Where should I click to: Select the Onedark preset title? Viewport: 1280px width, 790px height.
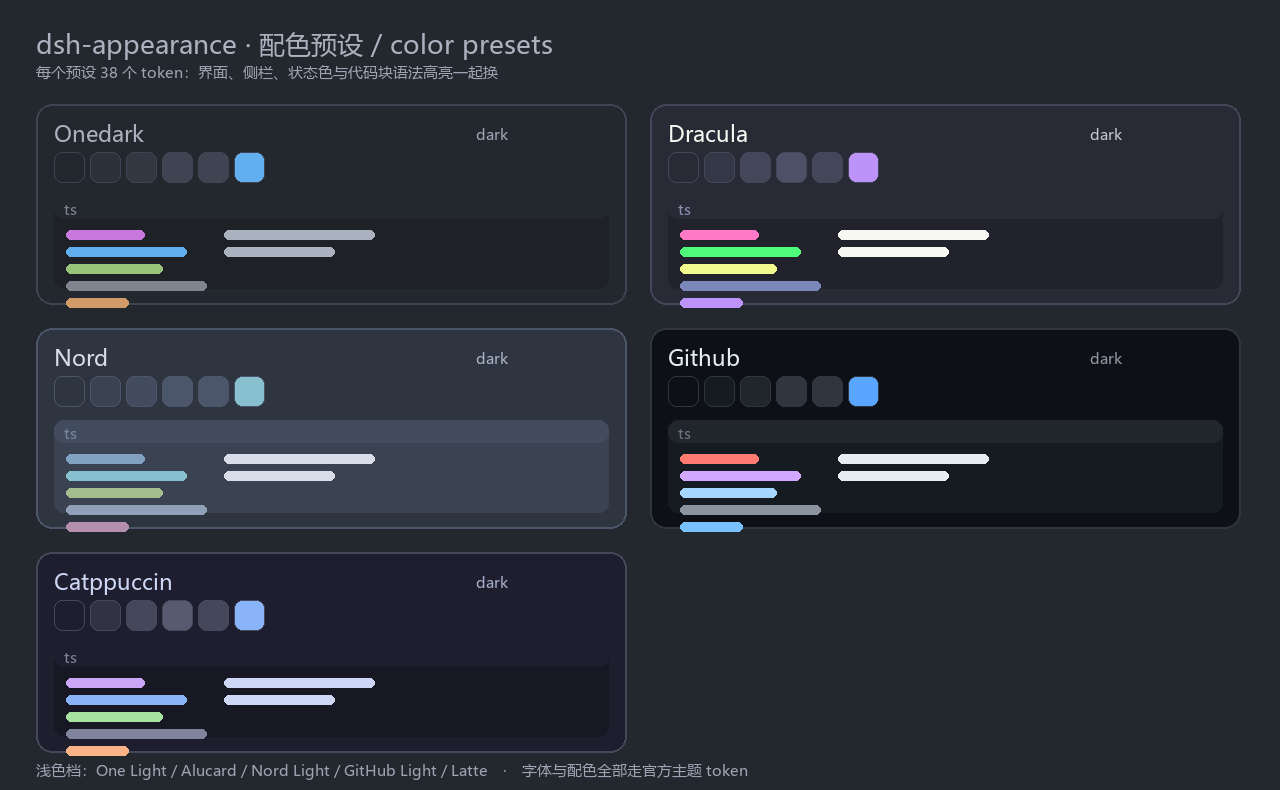(x=99, y=134)
